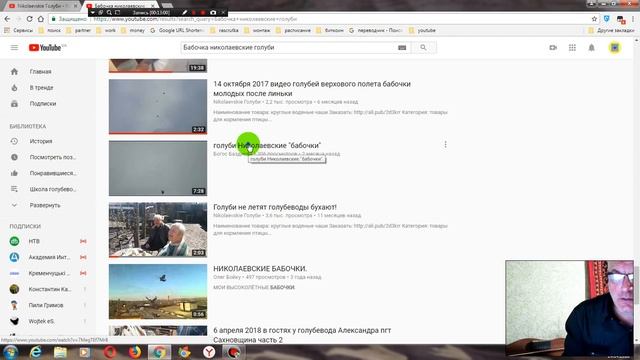This screenshot has width=640, height=360.
Task: Open the Windows Start button
Action: click(x=11, y=352)
